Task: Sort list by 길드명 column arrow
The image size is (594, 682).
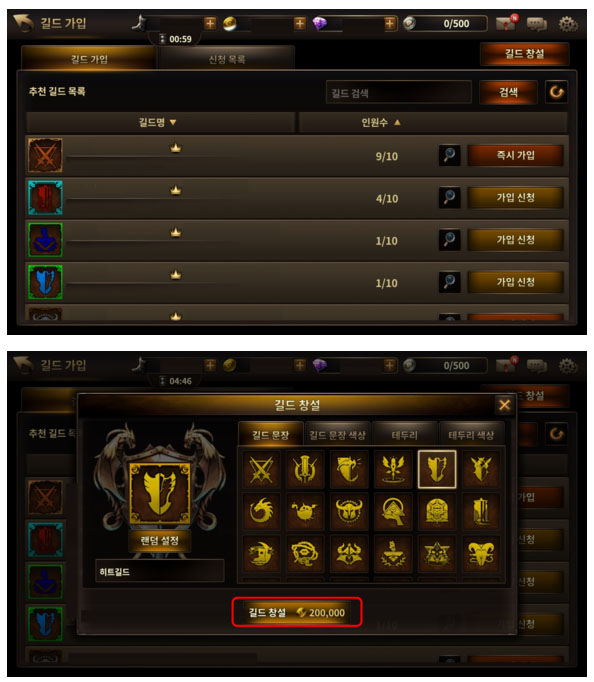Action: pos(173,123)
